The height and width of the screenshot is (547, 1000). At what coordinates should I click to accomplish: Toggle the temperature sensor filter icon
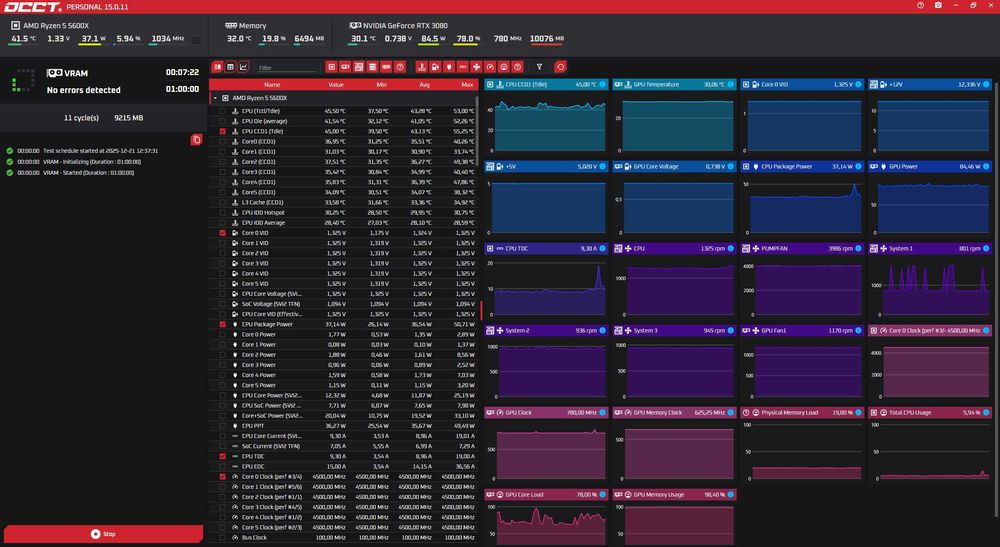point(421,67)
